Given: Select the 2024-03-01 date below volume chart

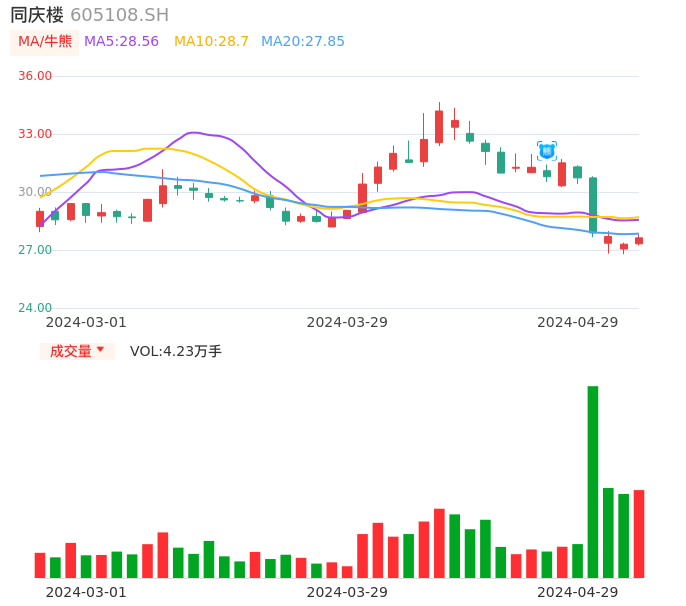Looking at the screenshot, I should [86, 592].
